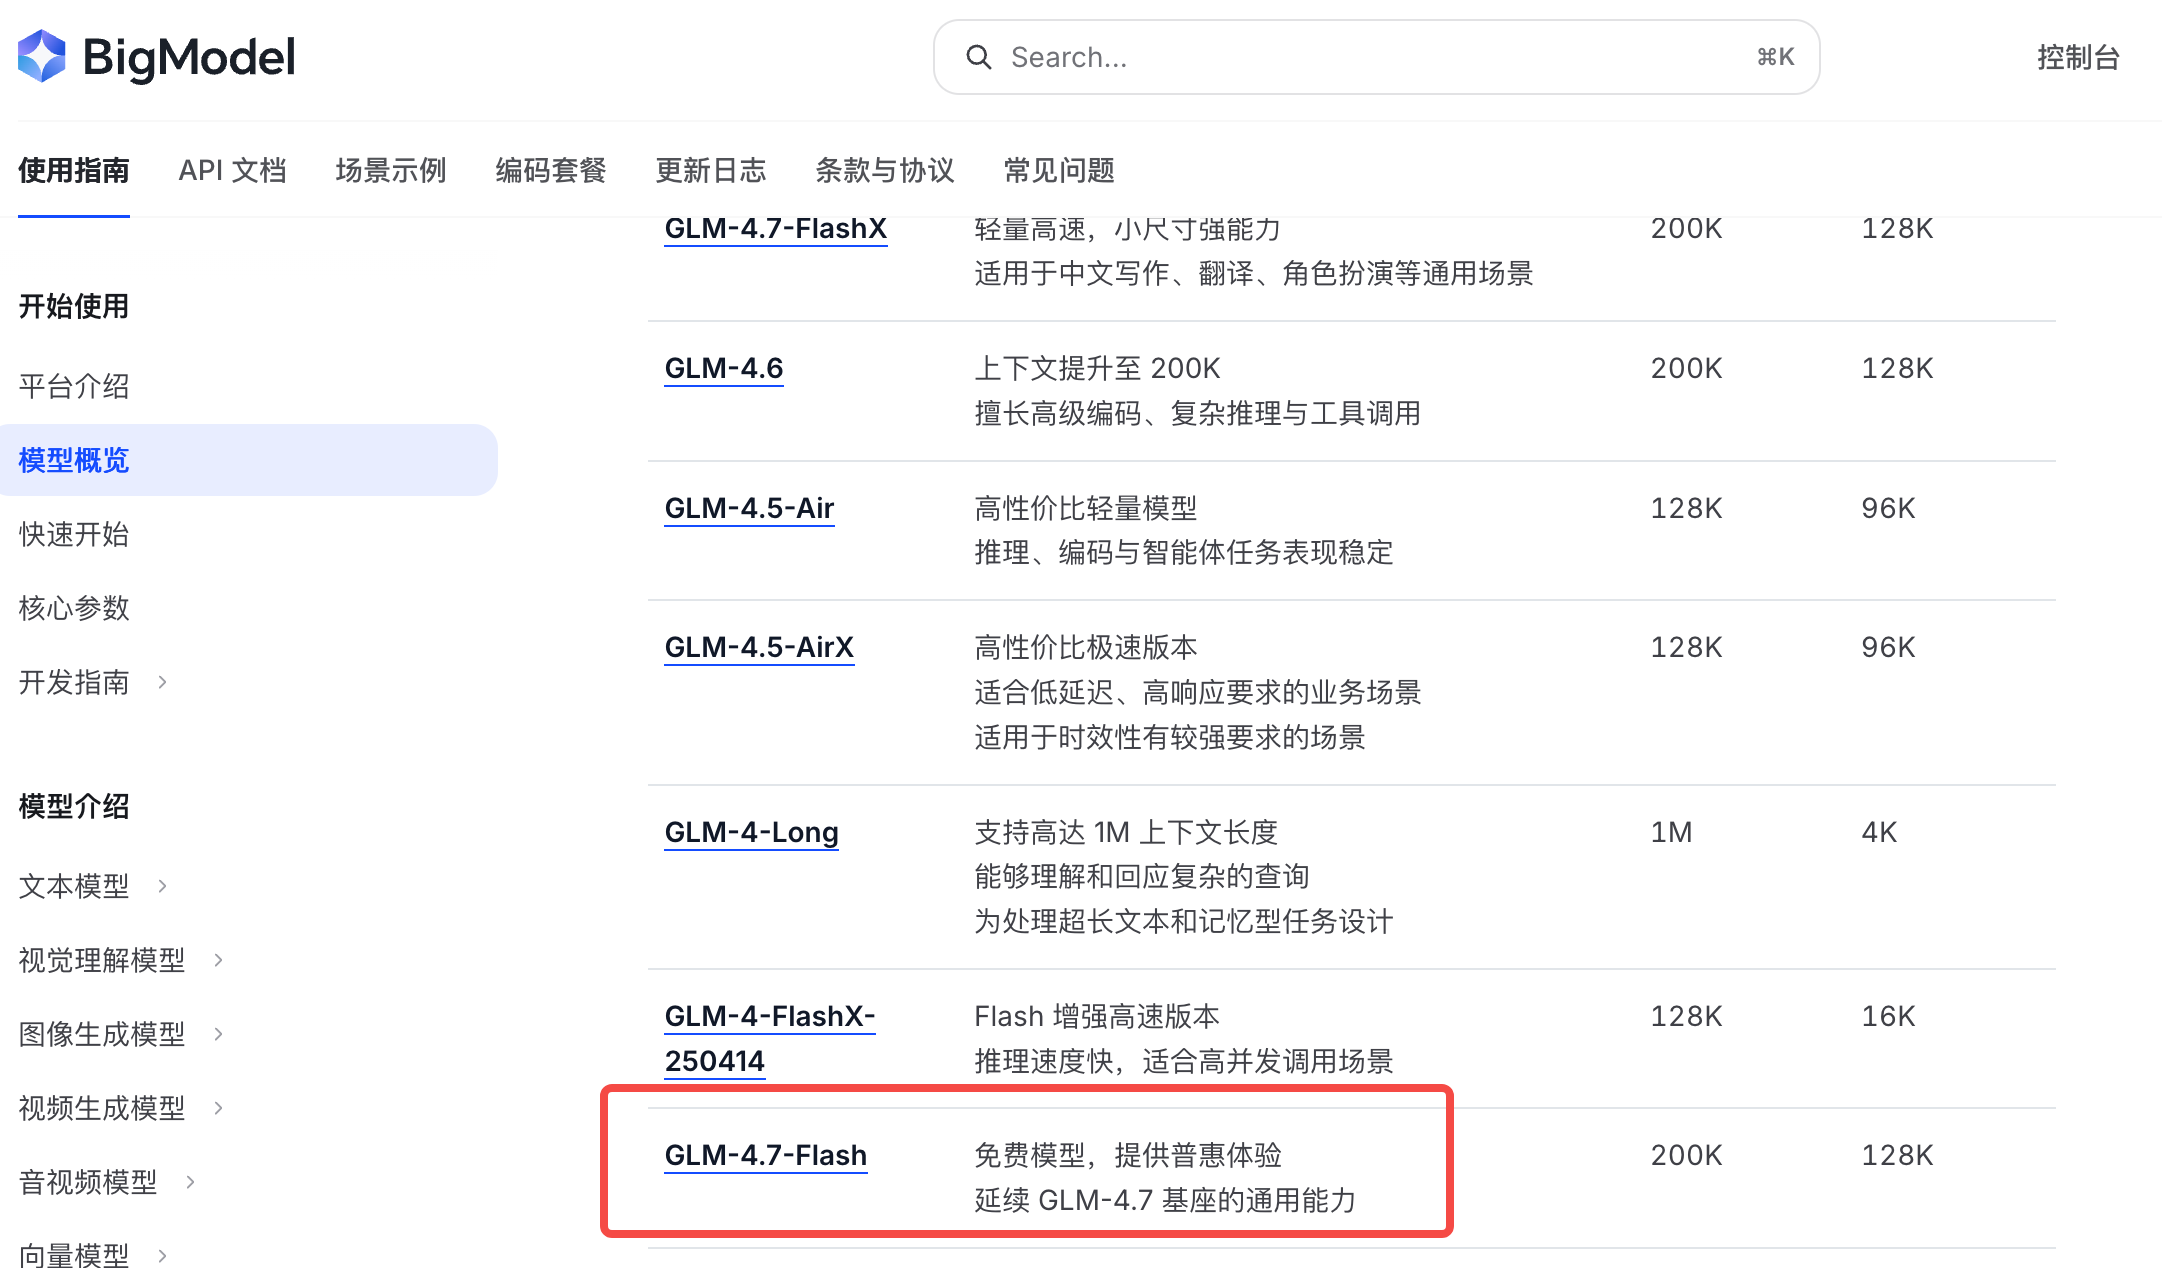Click the 音视频模型 sidebar label
2162x1268 pixels.
point(88,1182)
